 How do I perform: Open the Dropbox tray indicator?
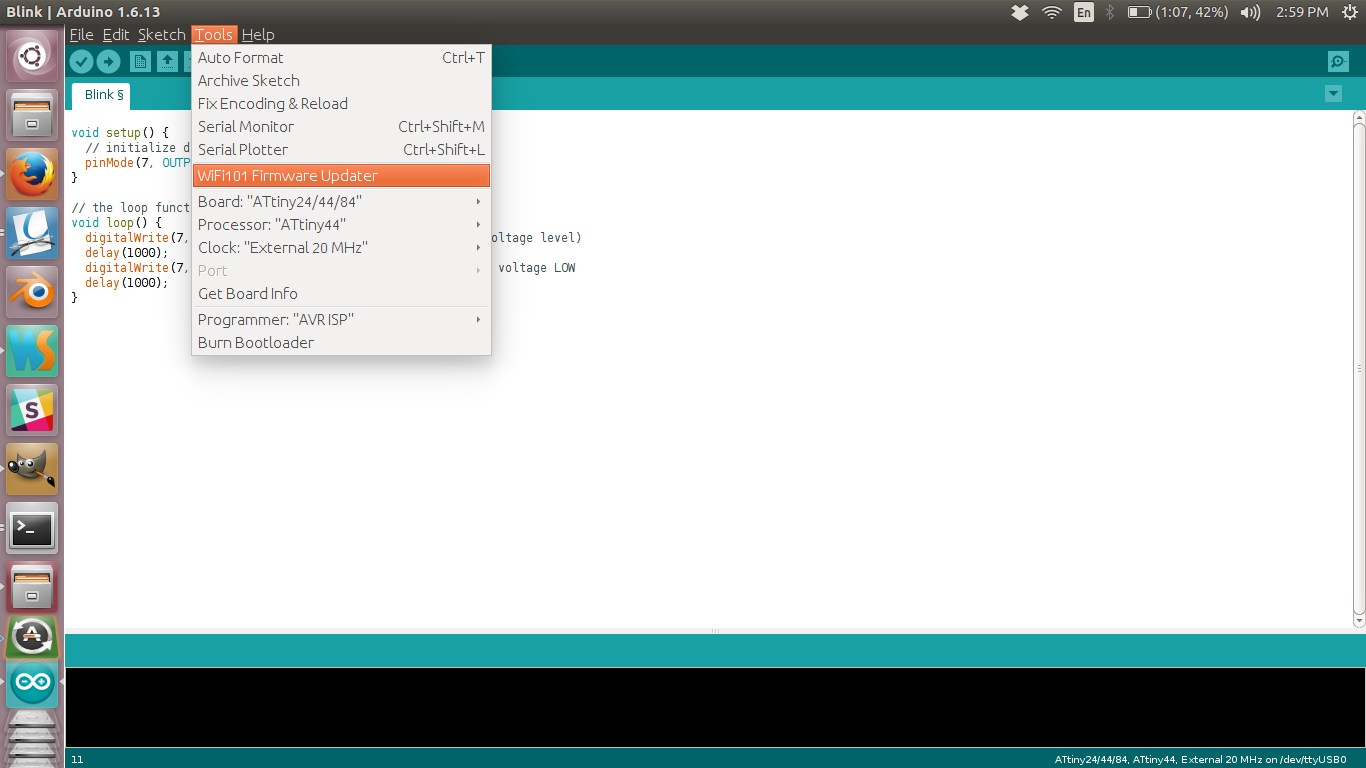point(1020,12)
